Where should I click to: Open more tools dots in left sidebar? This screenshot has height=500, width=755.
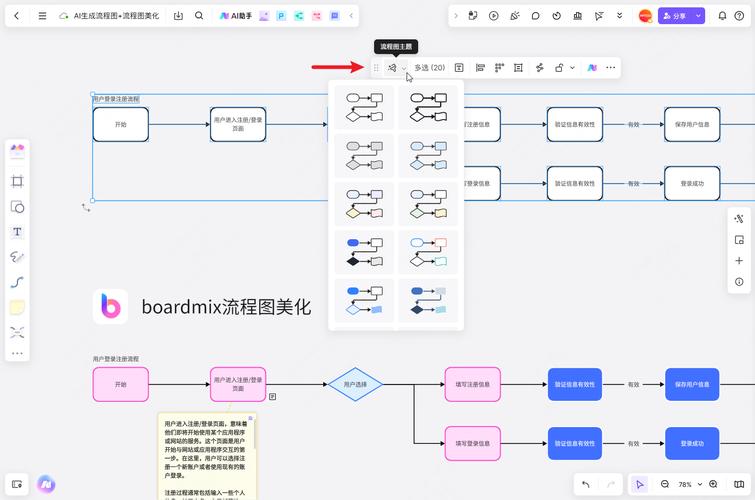click(x=17, y=354)
